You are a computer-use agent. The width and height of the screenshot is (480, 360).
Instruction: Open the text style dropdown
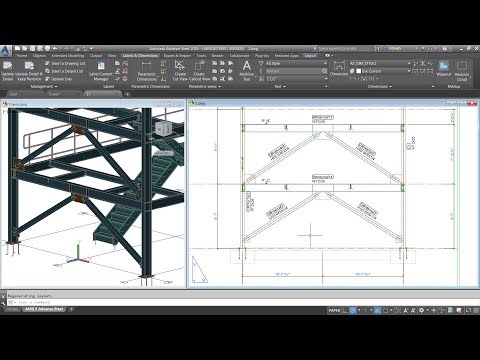[x=326, y=63]
